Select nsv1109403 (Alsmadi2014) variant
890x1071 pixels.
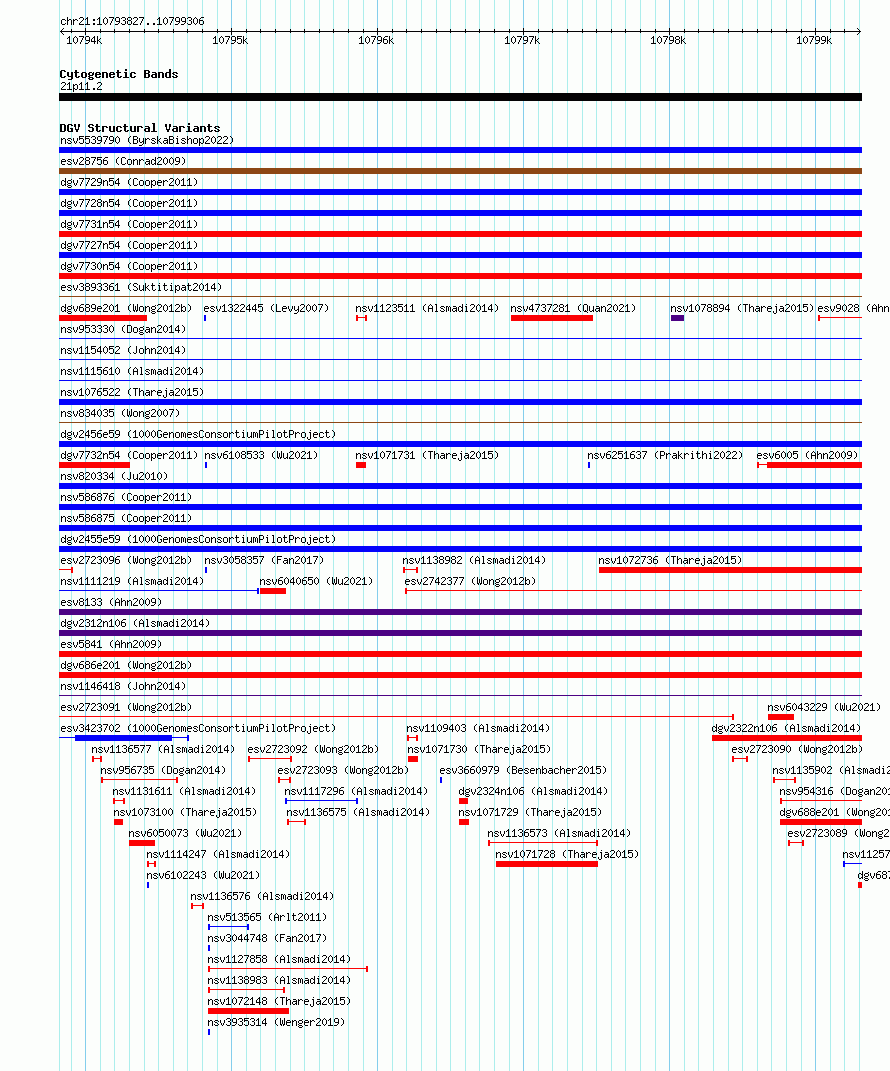pos(478,728)
